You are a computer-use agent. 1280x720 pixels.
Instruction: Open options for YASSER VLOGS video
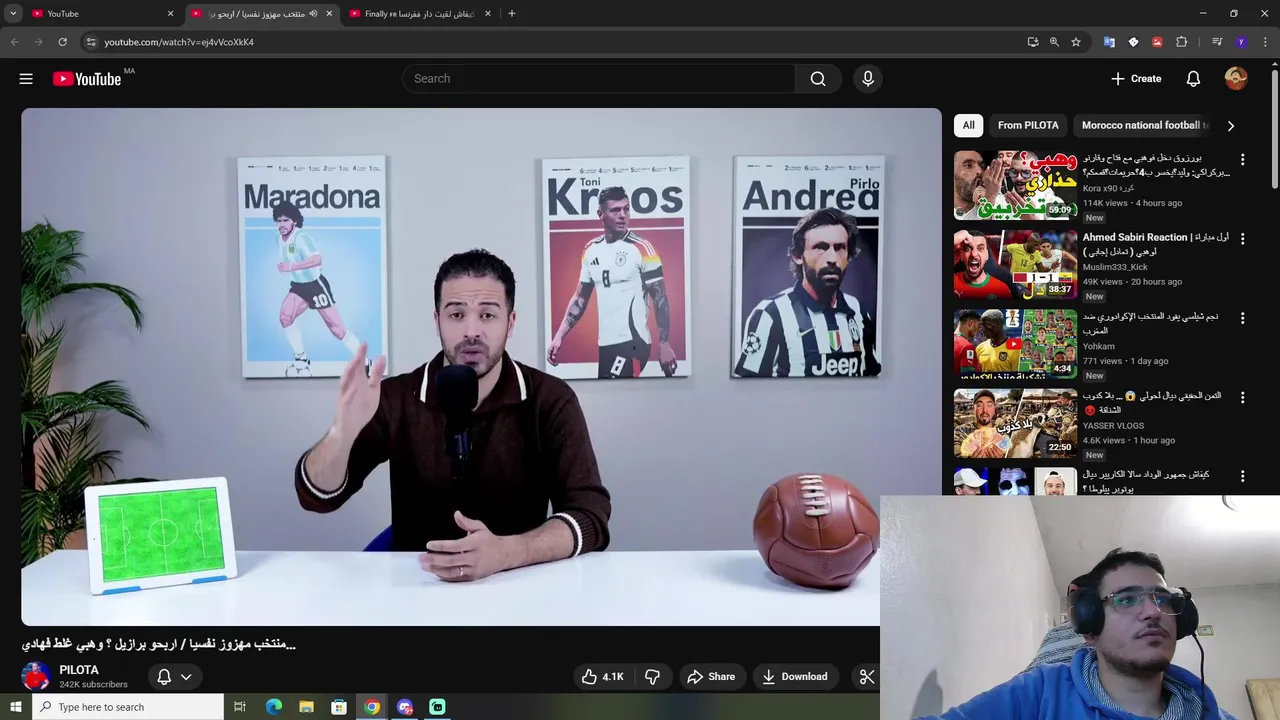pos(1242,397)
